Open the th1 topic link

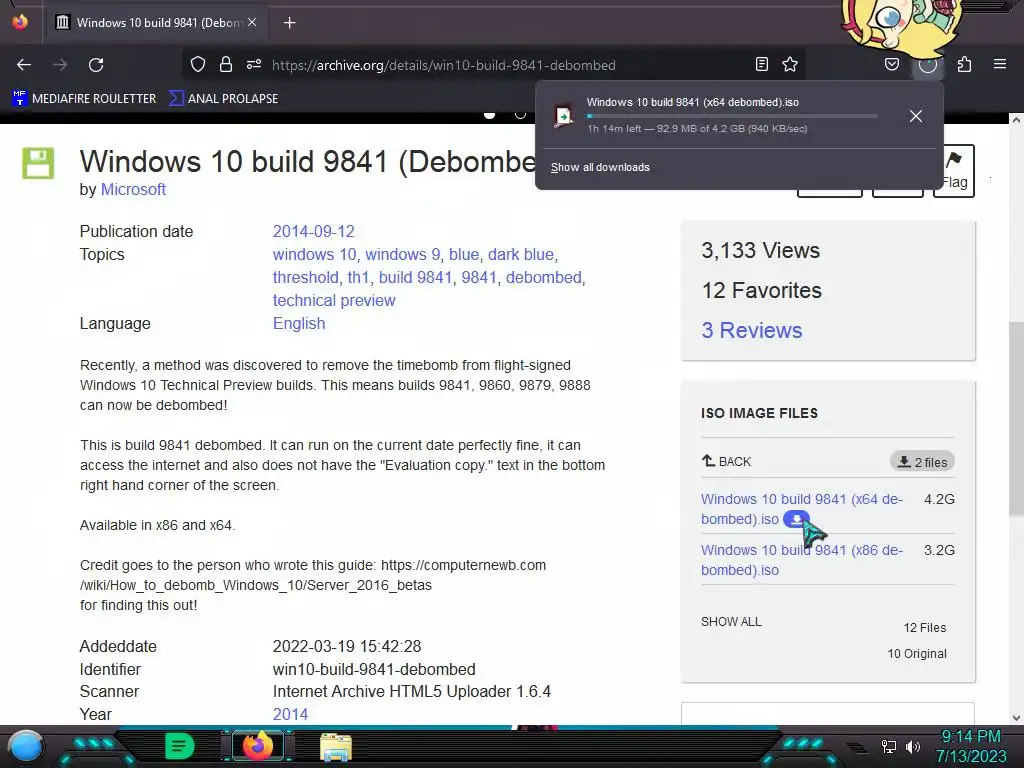(359, 278)
